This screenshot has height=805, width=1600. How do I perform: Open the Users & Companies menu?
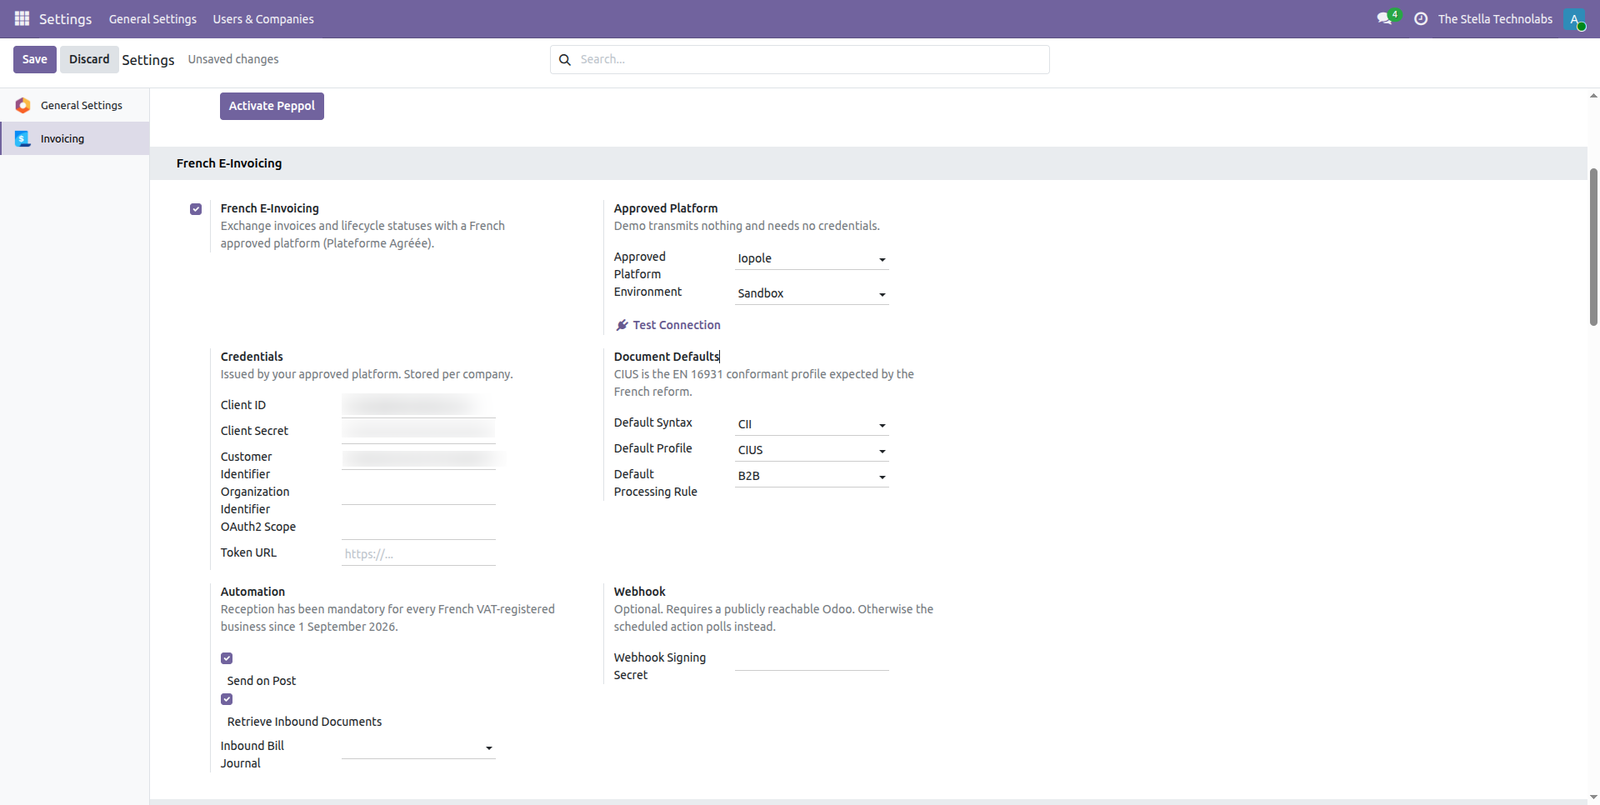click(x=263, y=19)
